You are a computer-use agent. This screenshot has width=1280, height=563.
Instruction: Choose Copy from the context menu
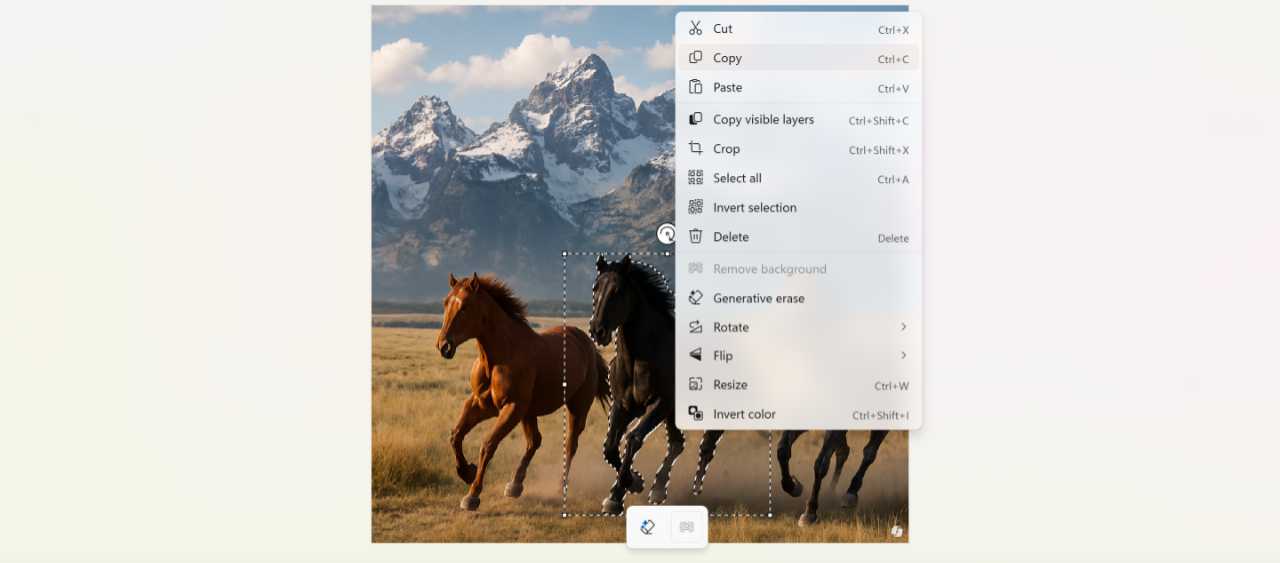click(798, 58)
